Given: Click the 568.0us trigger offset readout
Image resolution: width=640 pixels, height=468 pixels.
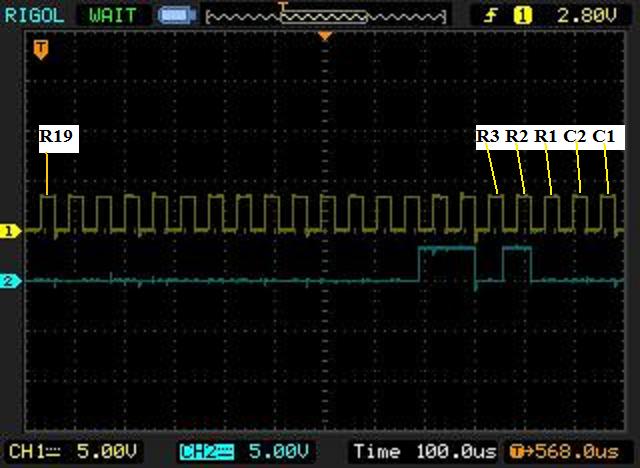Looking at the screenshot, I should [x=565, y=449].
